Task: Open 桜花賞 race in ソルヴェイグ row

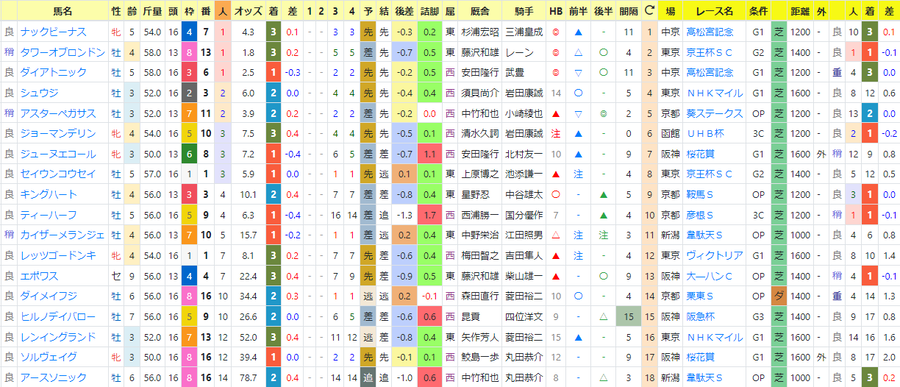Action: [x=700, y=357]
